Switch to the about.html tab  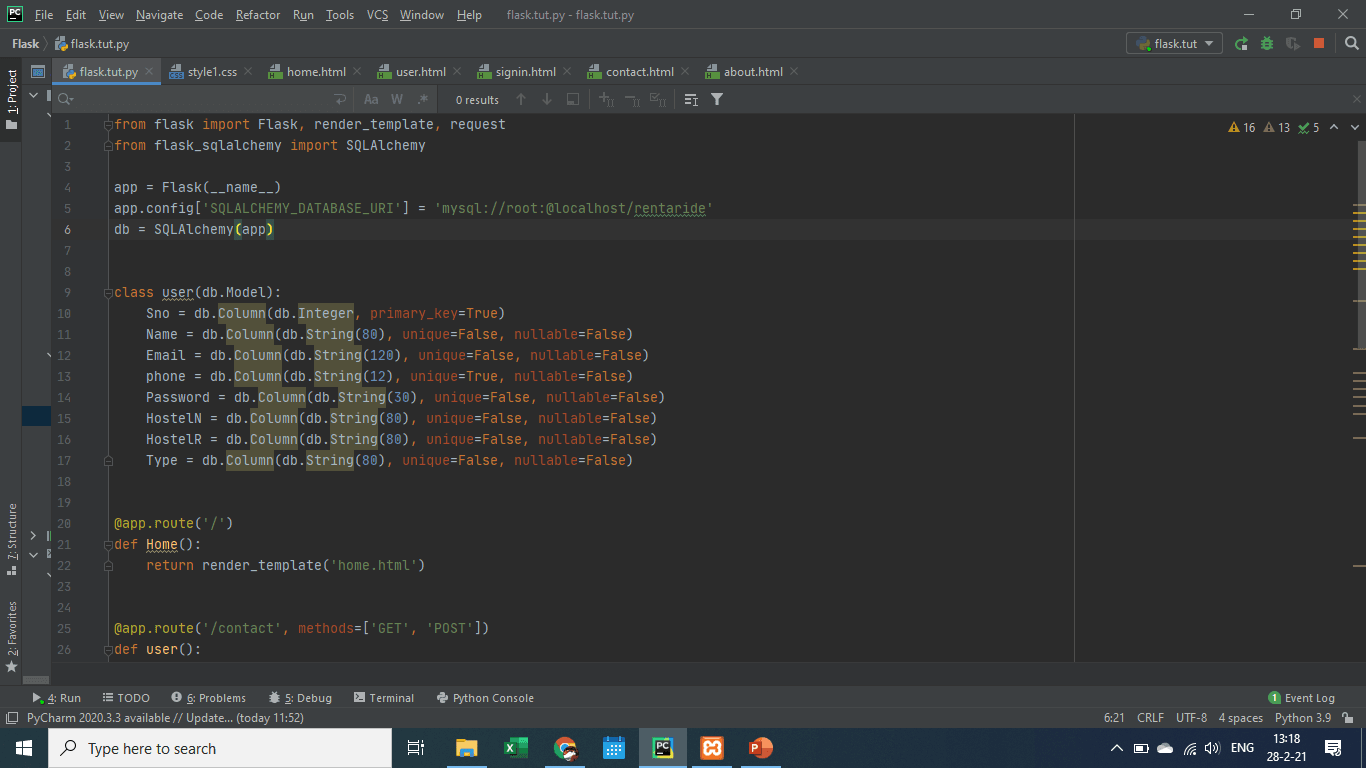[x=753, y=72]
